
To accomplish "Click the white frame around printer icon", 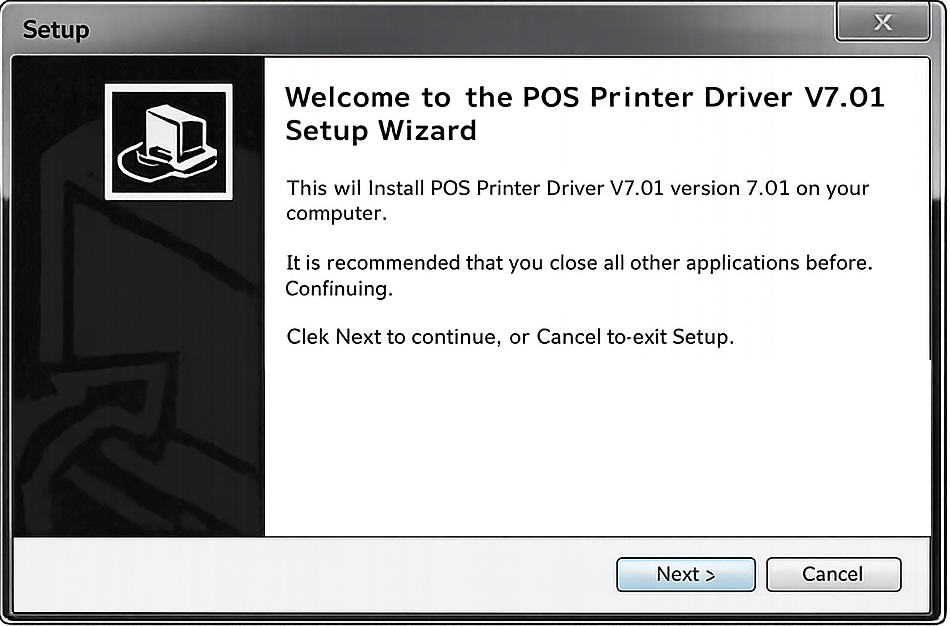I will tap(168, 142).
